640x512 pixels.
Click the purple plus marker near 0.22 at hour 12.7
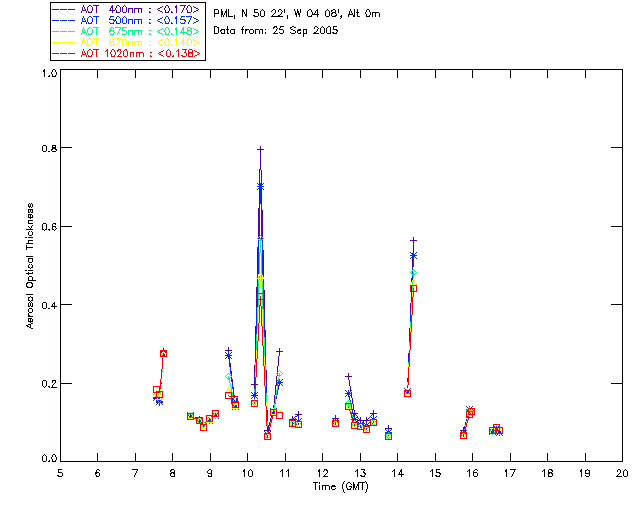click(348, 376)
